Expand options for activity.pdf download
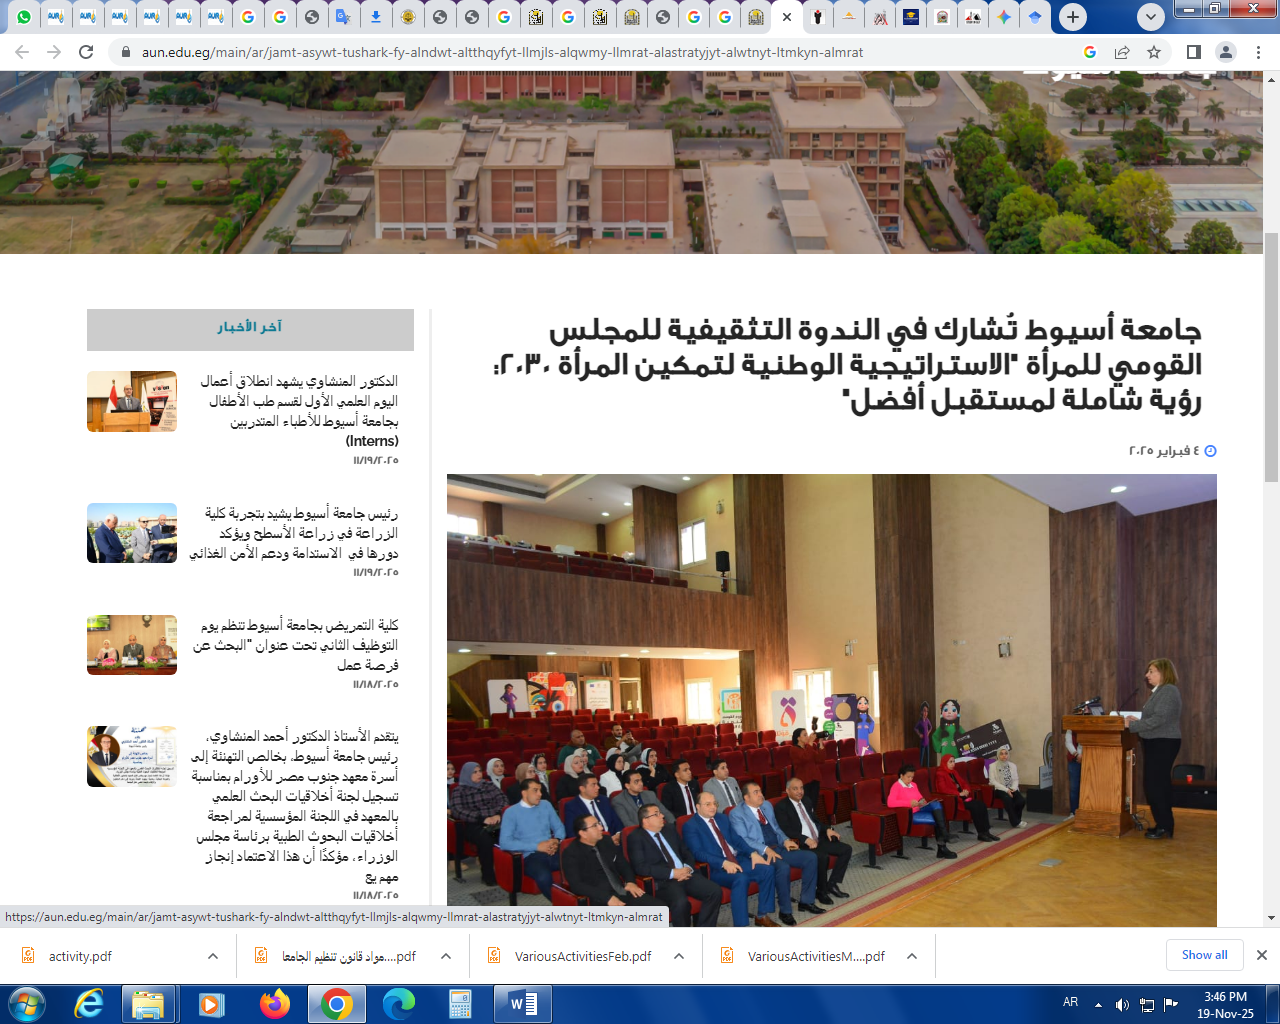The width and height of the screenshot is (1280, 1024). pos(213,956)
